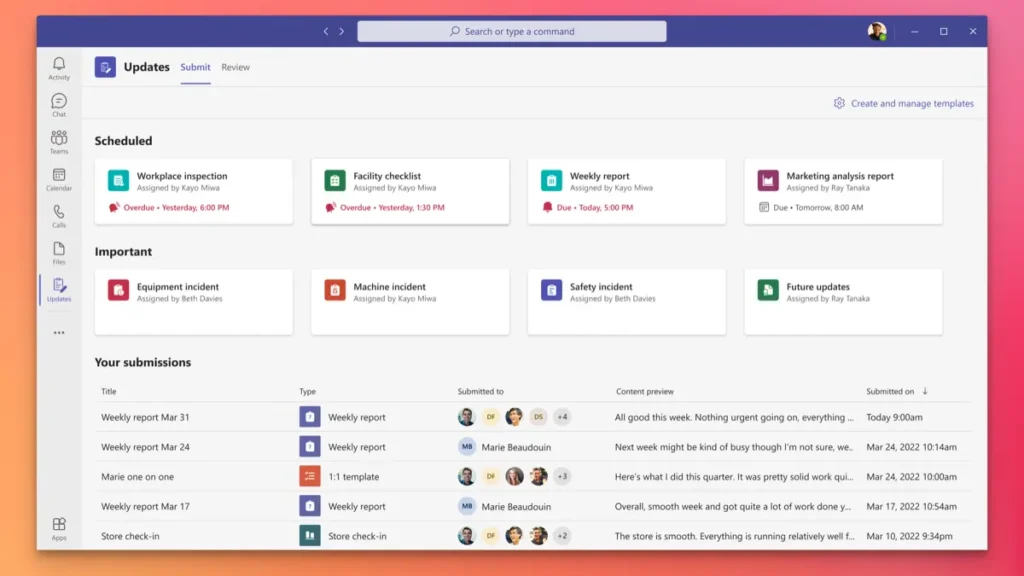Navigate back with the left chevron
This screenshot has height=576, width=1024.
tap(325, 31)
